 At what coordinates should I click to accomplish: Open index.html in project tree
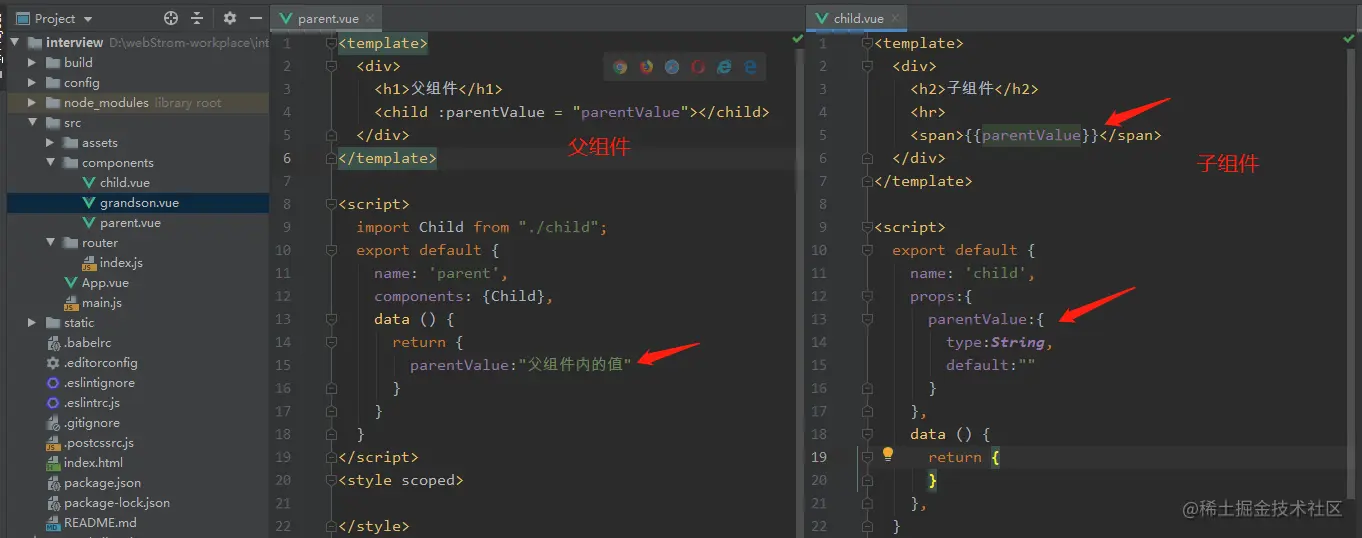93,462
